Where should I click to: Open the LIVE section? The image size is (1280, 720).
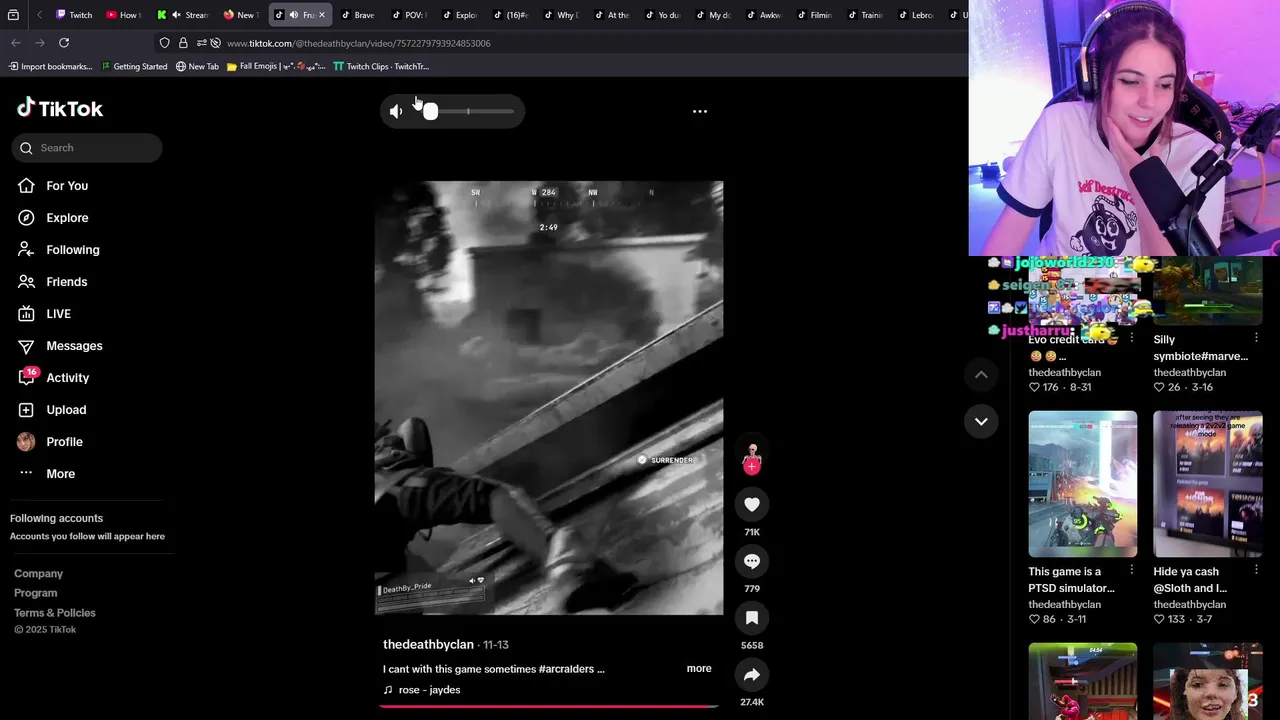coord(58,314)
